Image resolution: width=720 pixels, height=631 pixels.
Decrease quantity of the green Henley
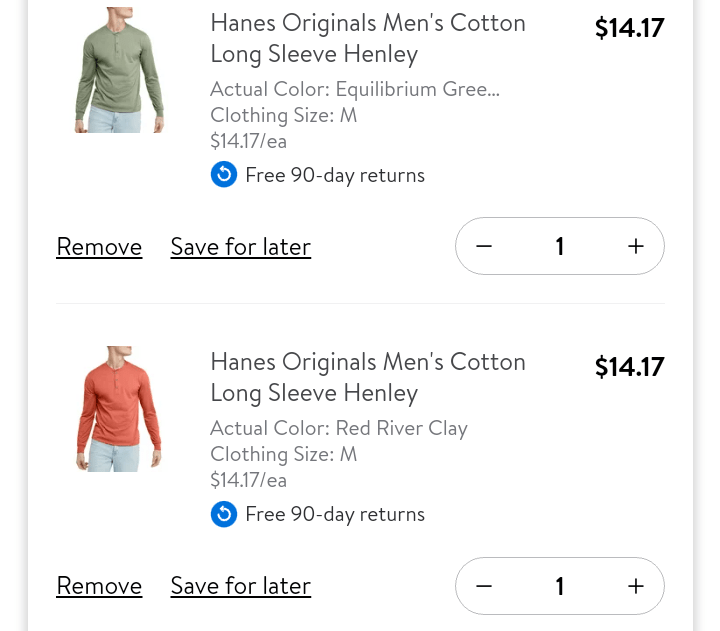coord(484,246)
